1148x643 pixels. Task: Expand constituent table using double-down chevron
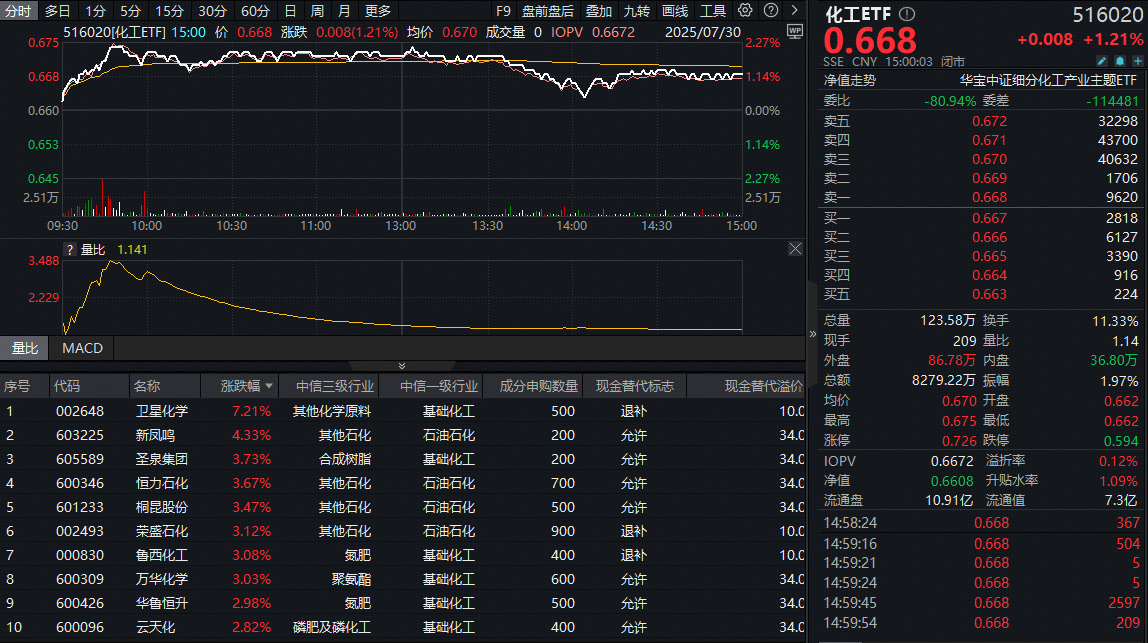(x=401, y=365)
